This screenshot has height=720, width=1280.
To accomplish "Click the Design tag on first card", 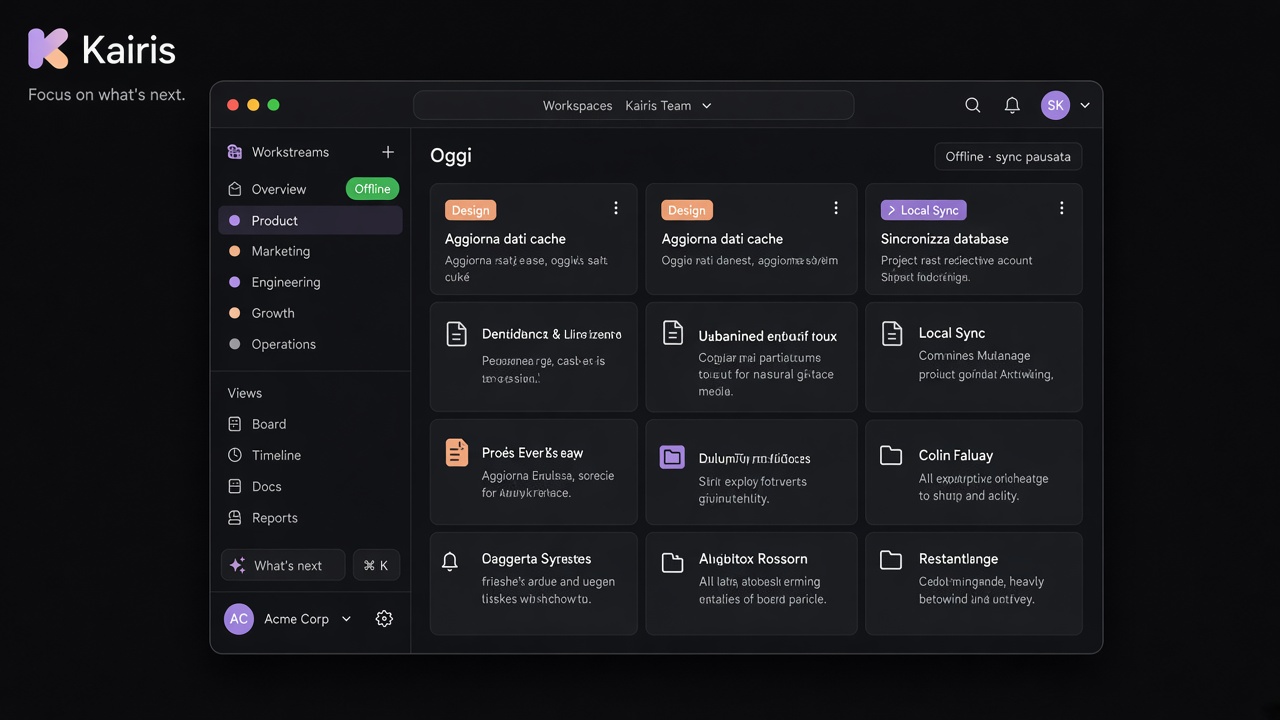I will (x=470, y=210).
